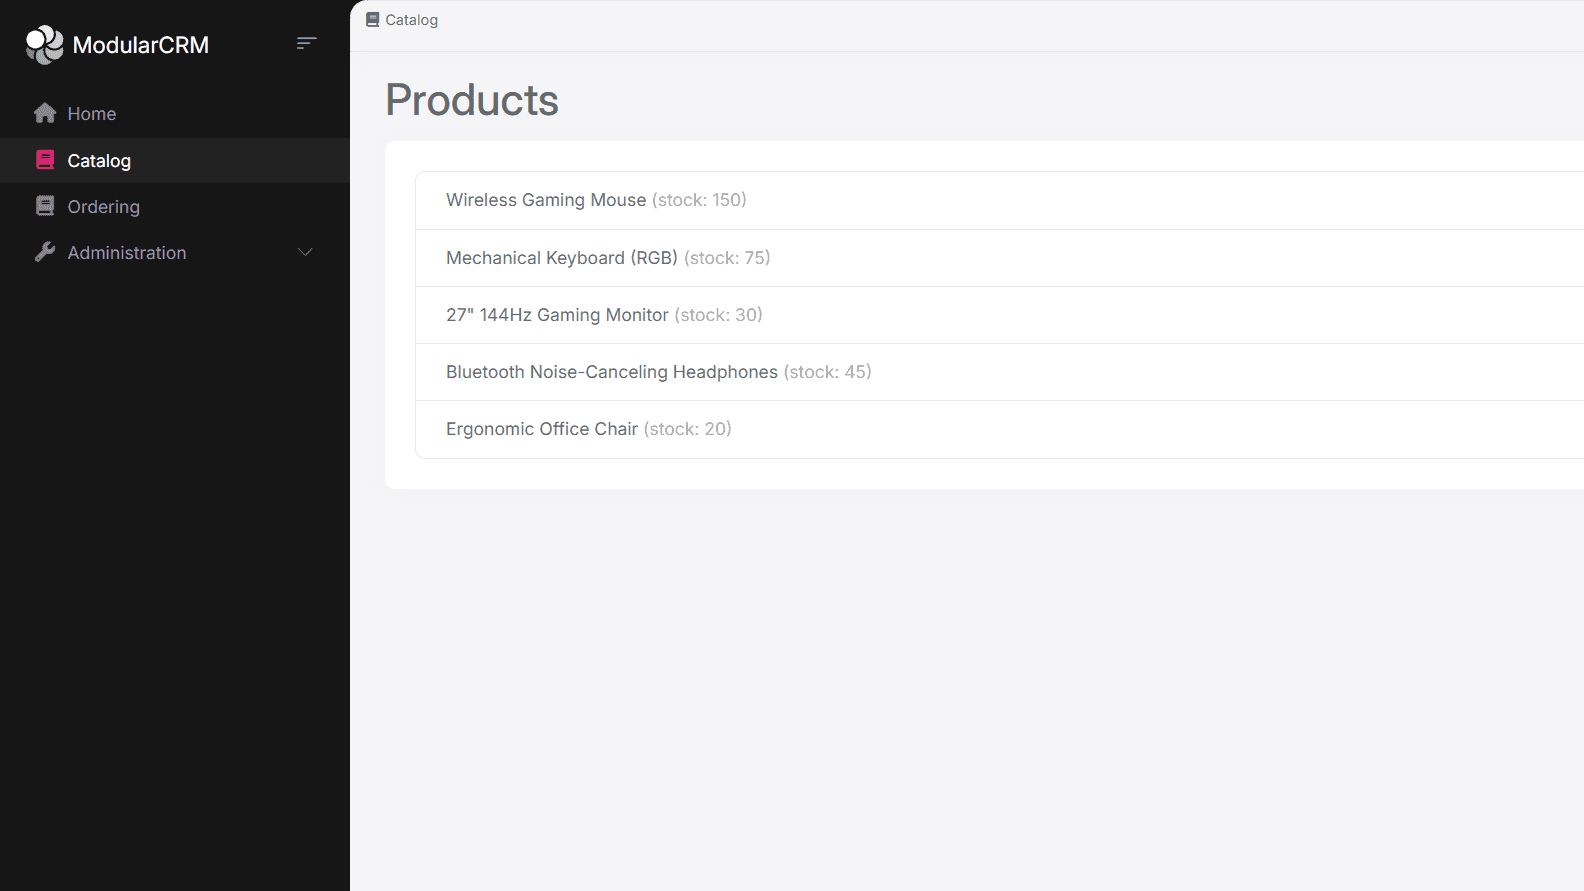Click the Catalog breadcrumb text

pyautogui.click(x=412, y=20)
